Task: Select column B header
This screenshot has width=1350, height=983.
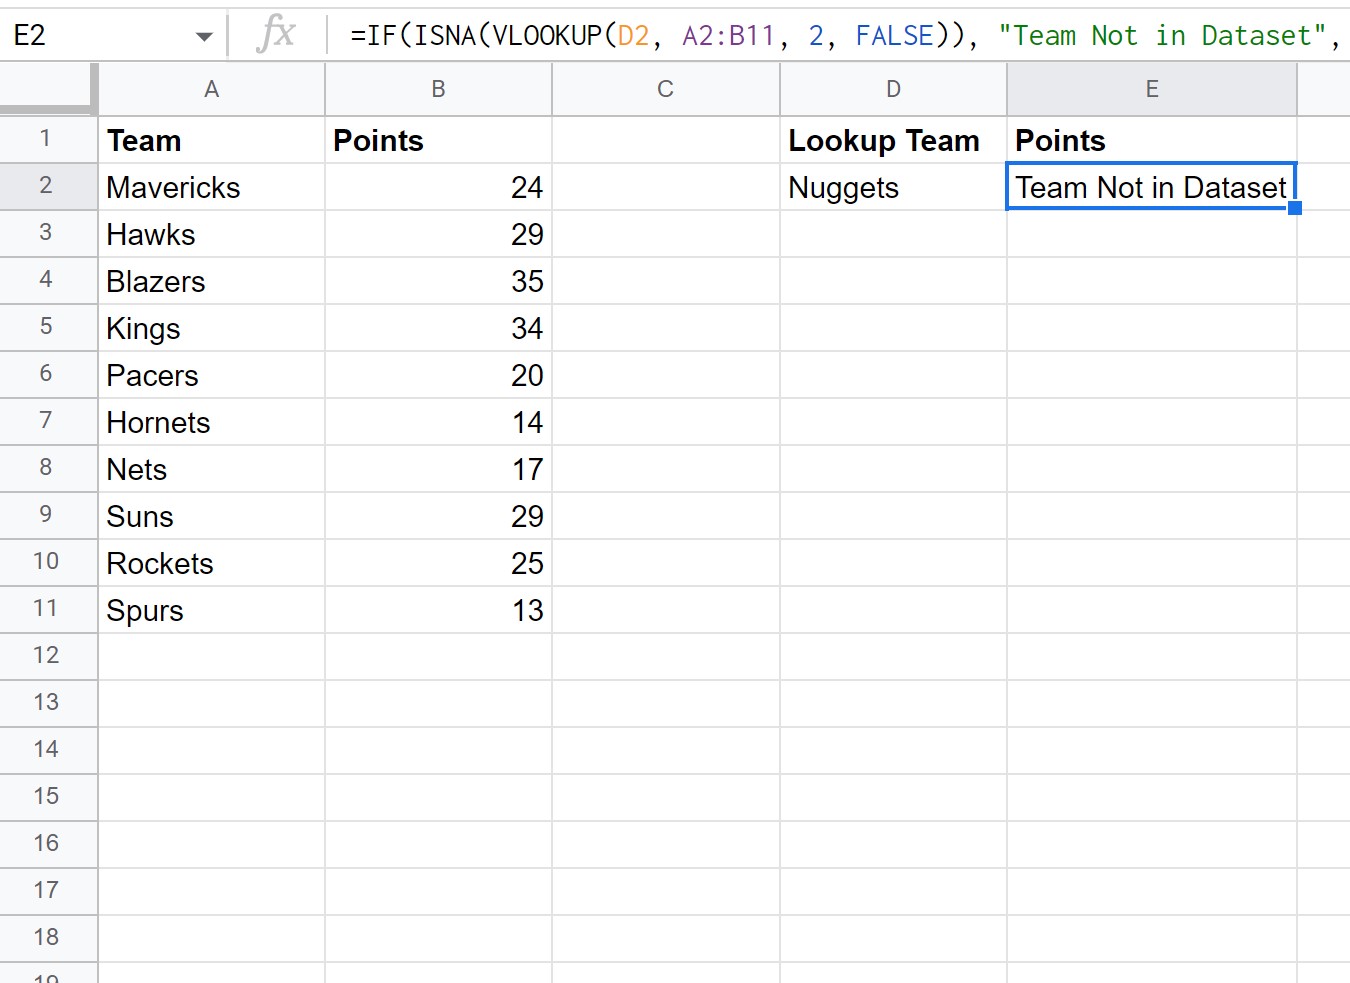Action: point(439,90)
